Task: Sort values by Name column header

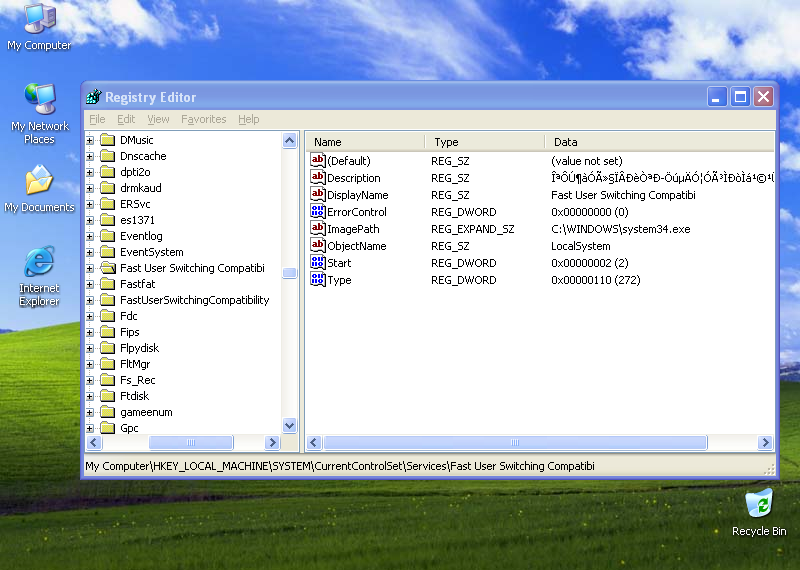Action: click(365, 142)
